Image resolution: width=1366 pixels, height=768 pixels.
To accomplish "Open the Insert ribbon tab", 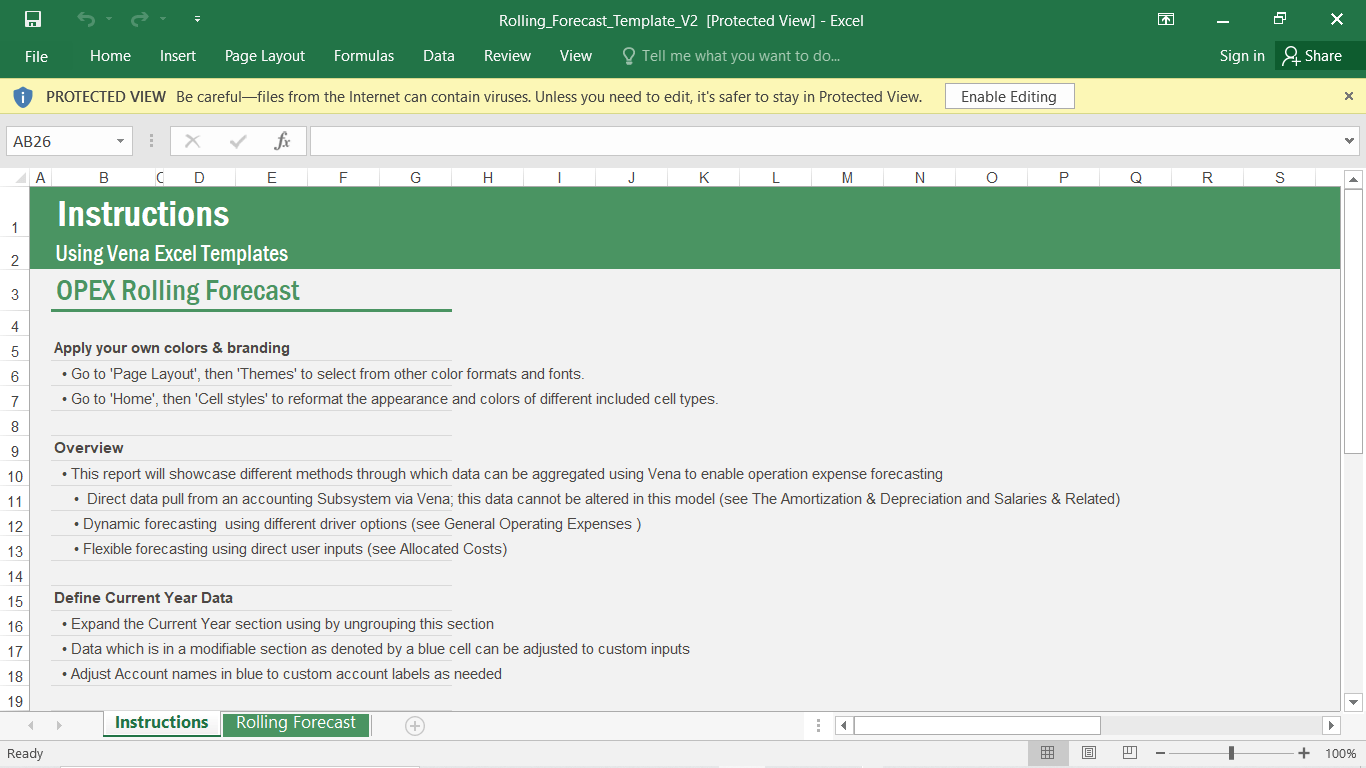I will 178,56.
